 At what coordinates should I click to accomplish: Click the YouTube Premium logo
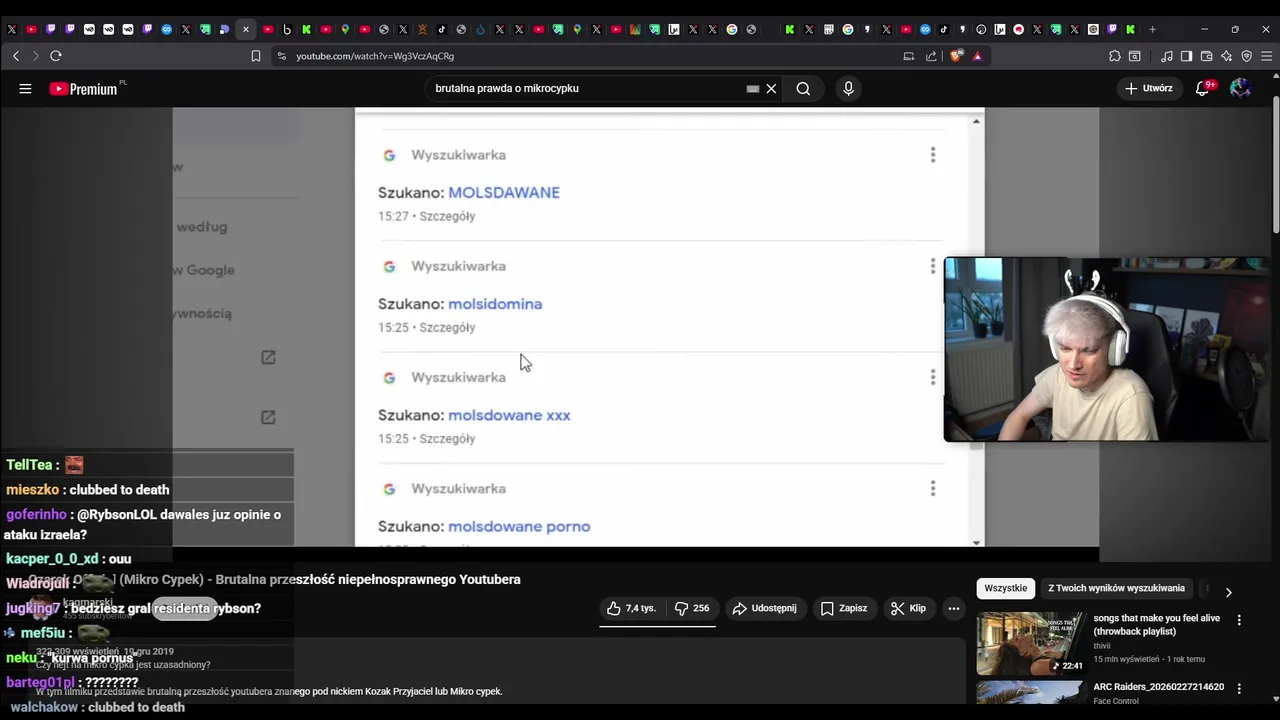(x=84, y=89)
